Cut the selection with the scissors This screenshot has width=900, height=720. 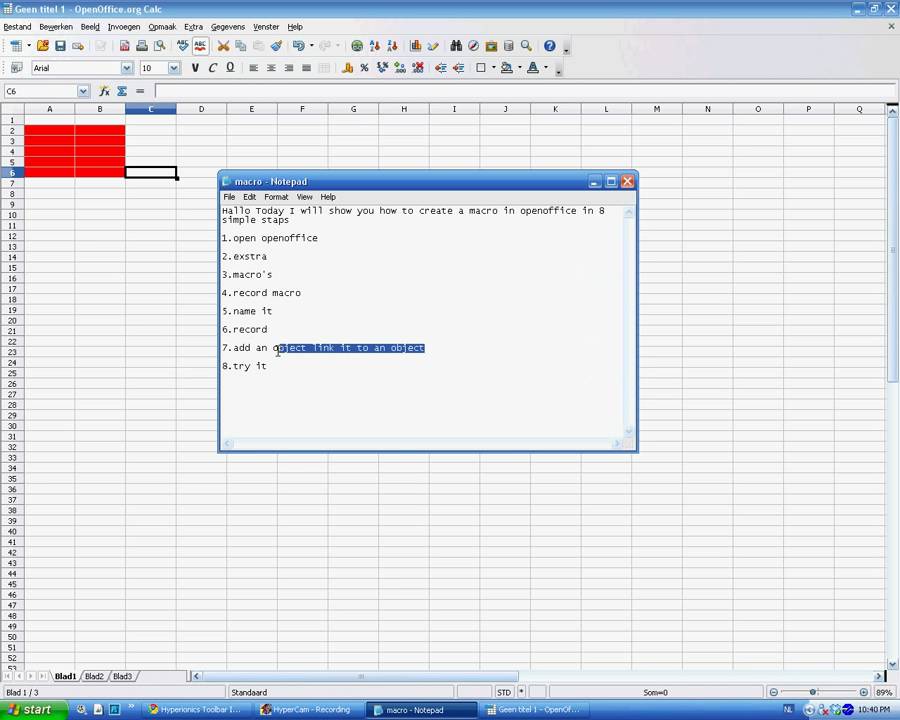[223, 46]
